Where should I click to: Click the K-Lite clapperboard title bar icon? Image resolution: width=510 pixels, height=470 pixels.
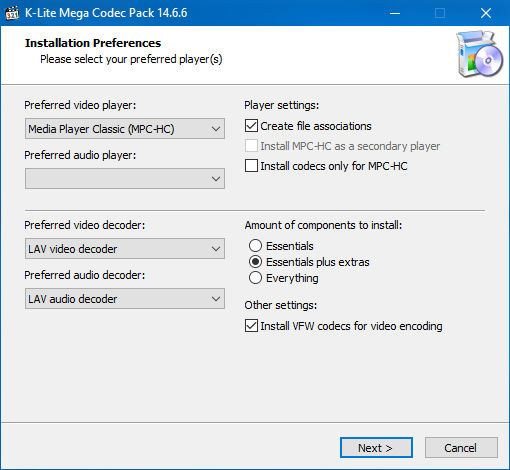(x=12, y=13)
